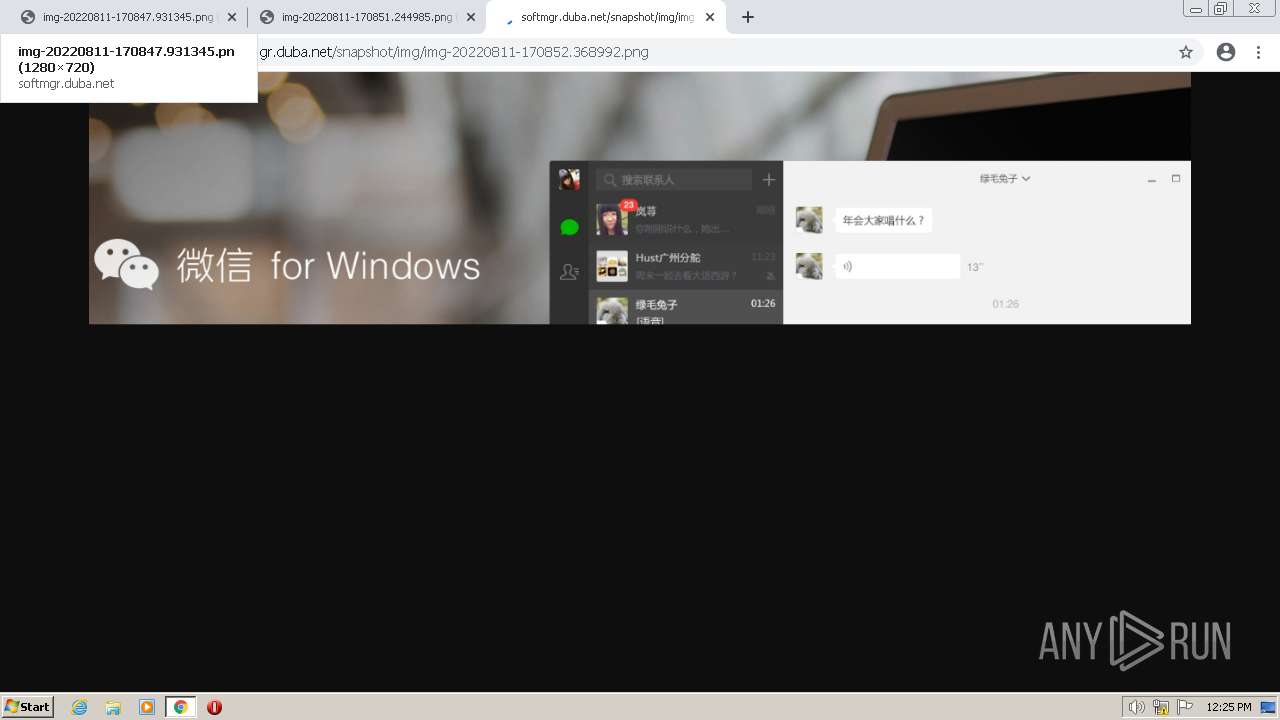This screenshot has height=720, width=1280.
Task: Focus the address bar URL
Action: (x=454, y=52)
